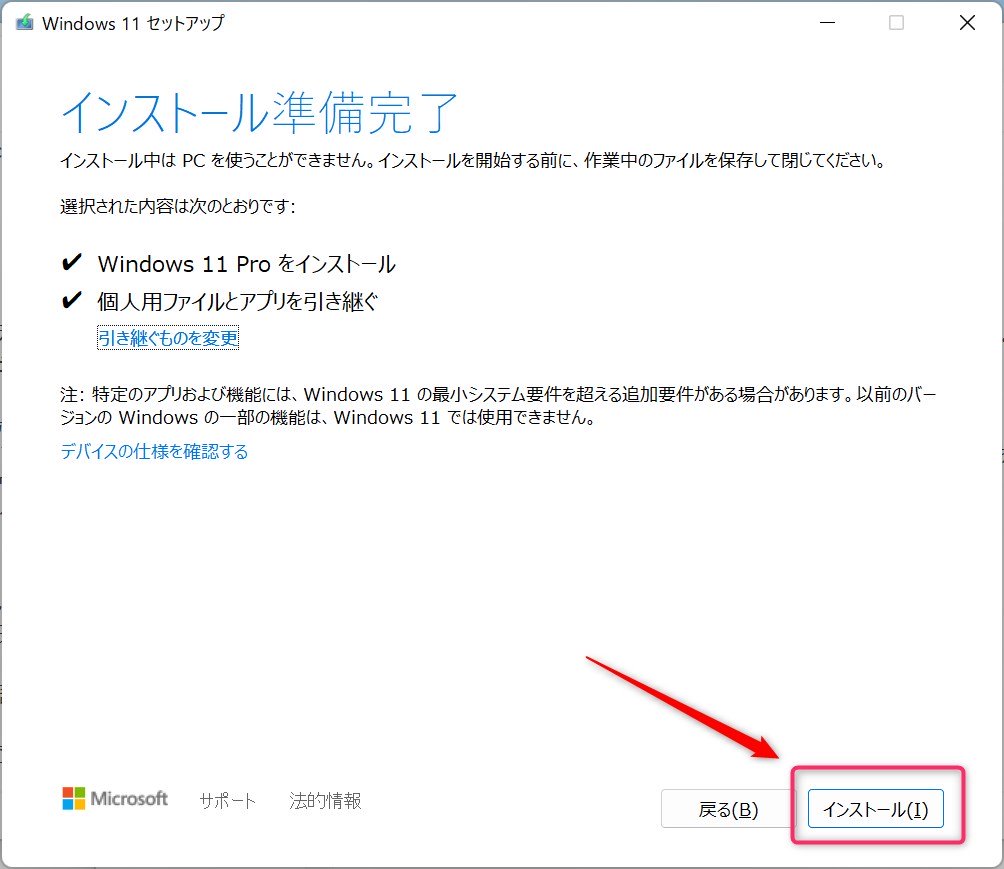Minimize the setup window

point(827,22)
